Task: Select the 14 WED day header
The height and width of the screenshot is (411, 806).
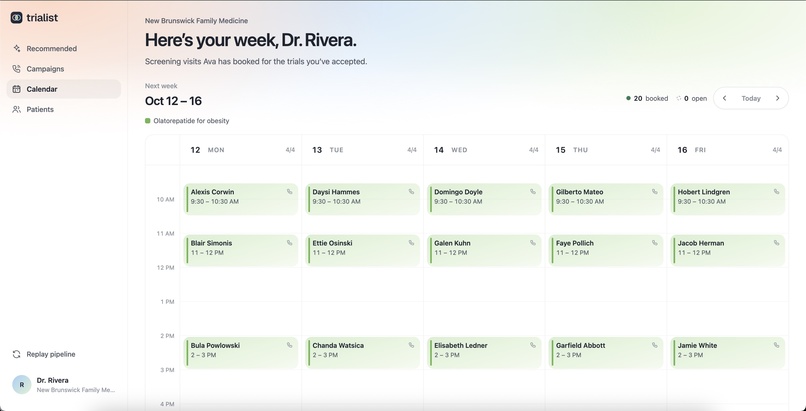Action: coord(484,150)
